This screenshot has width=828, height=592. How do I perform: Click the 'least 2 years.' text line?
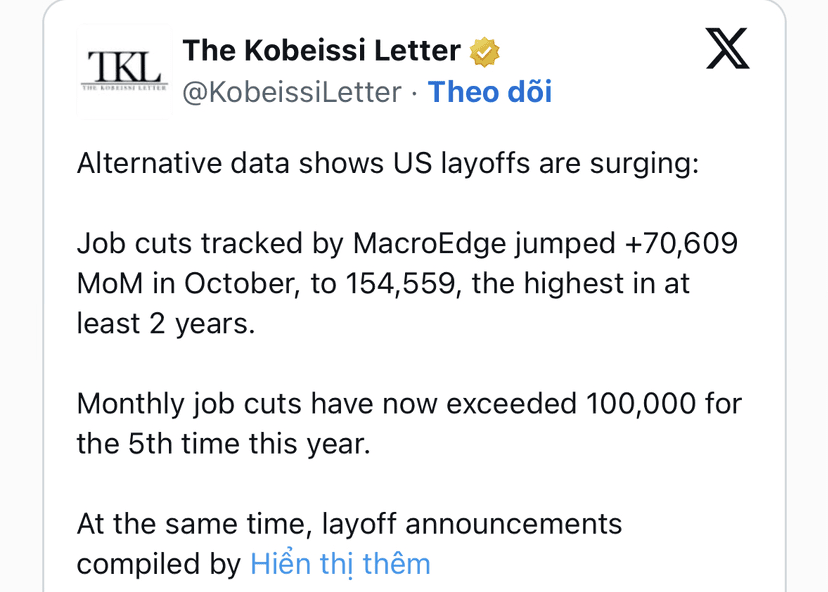[x=166, y=324]
